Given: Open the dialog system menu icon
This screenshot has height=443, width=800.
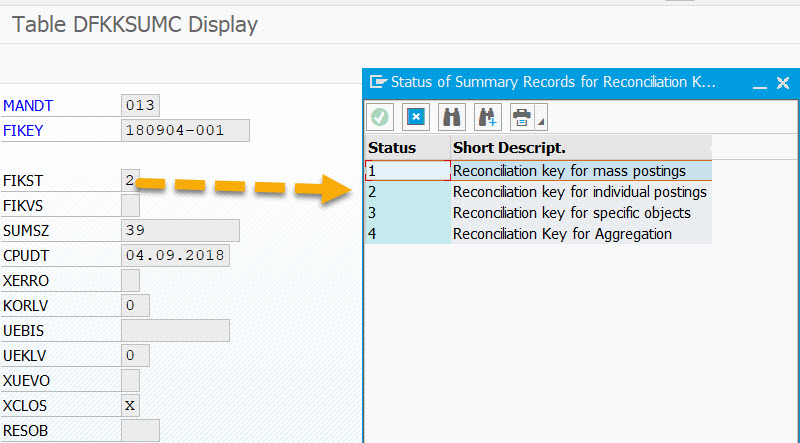Looking at the screenshot, I should [378, 82].
